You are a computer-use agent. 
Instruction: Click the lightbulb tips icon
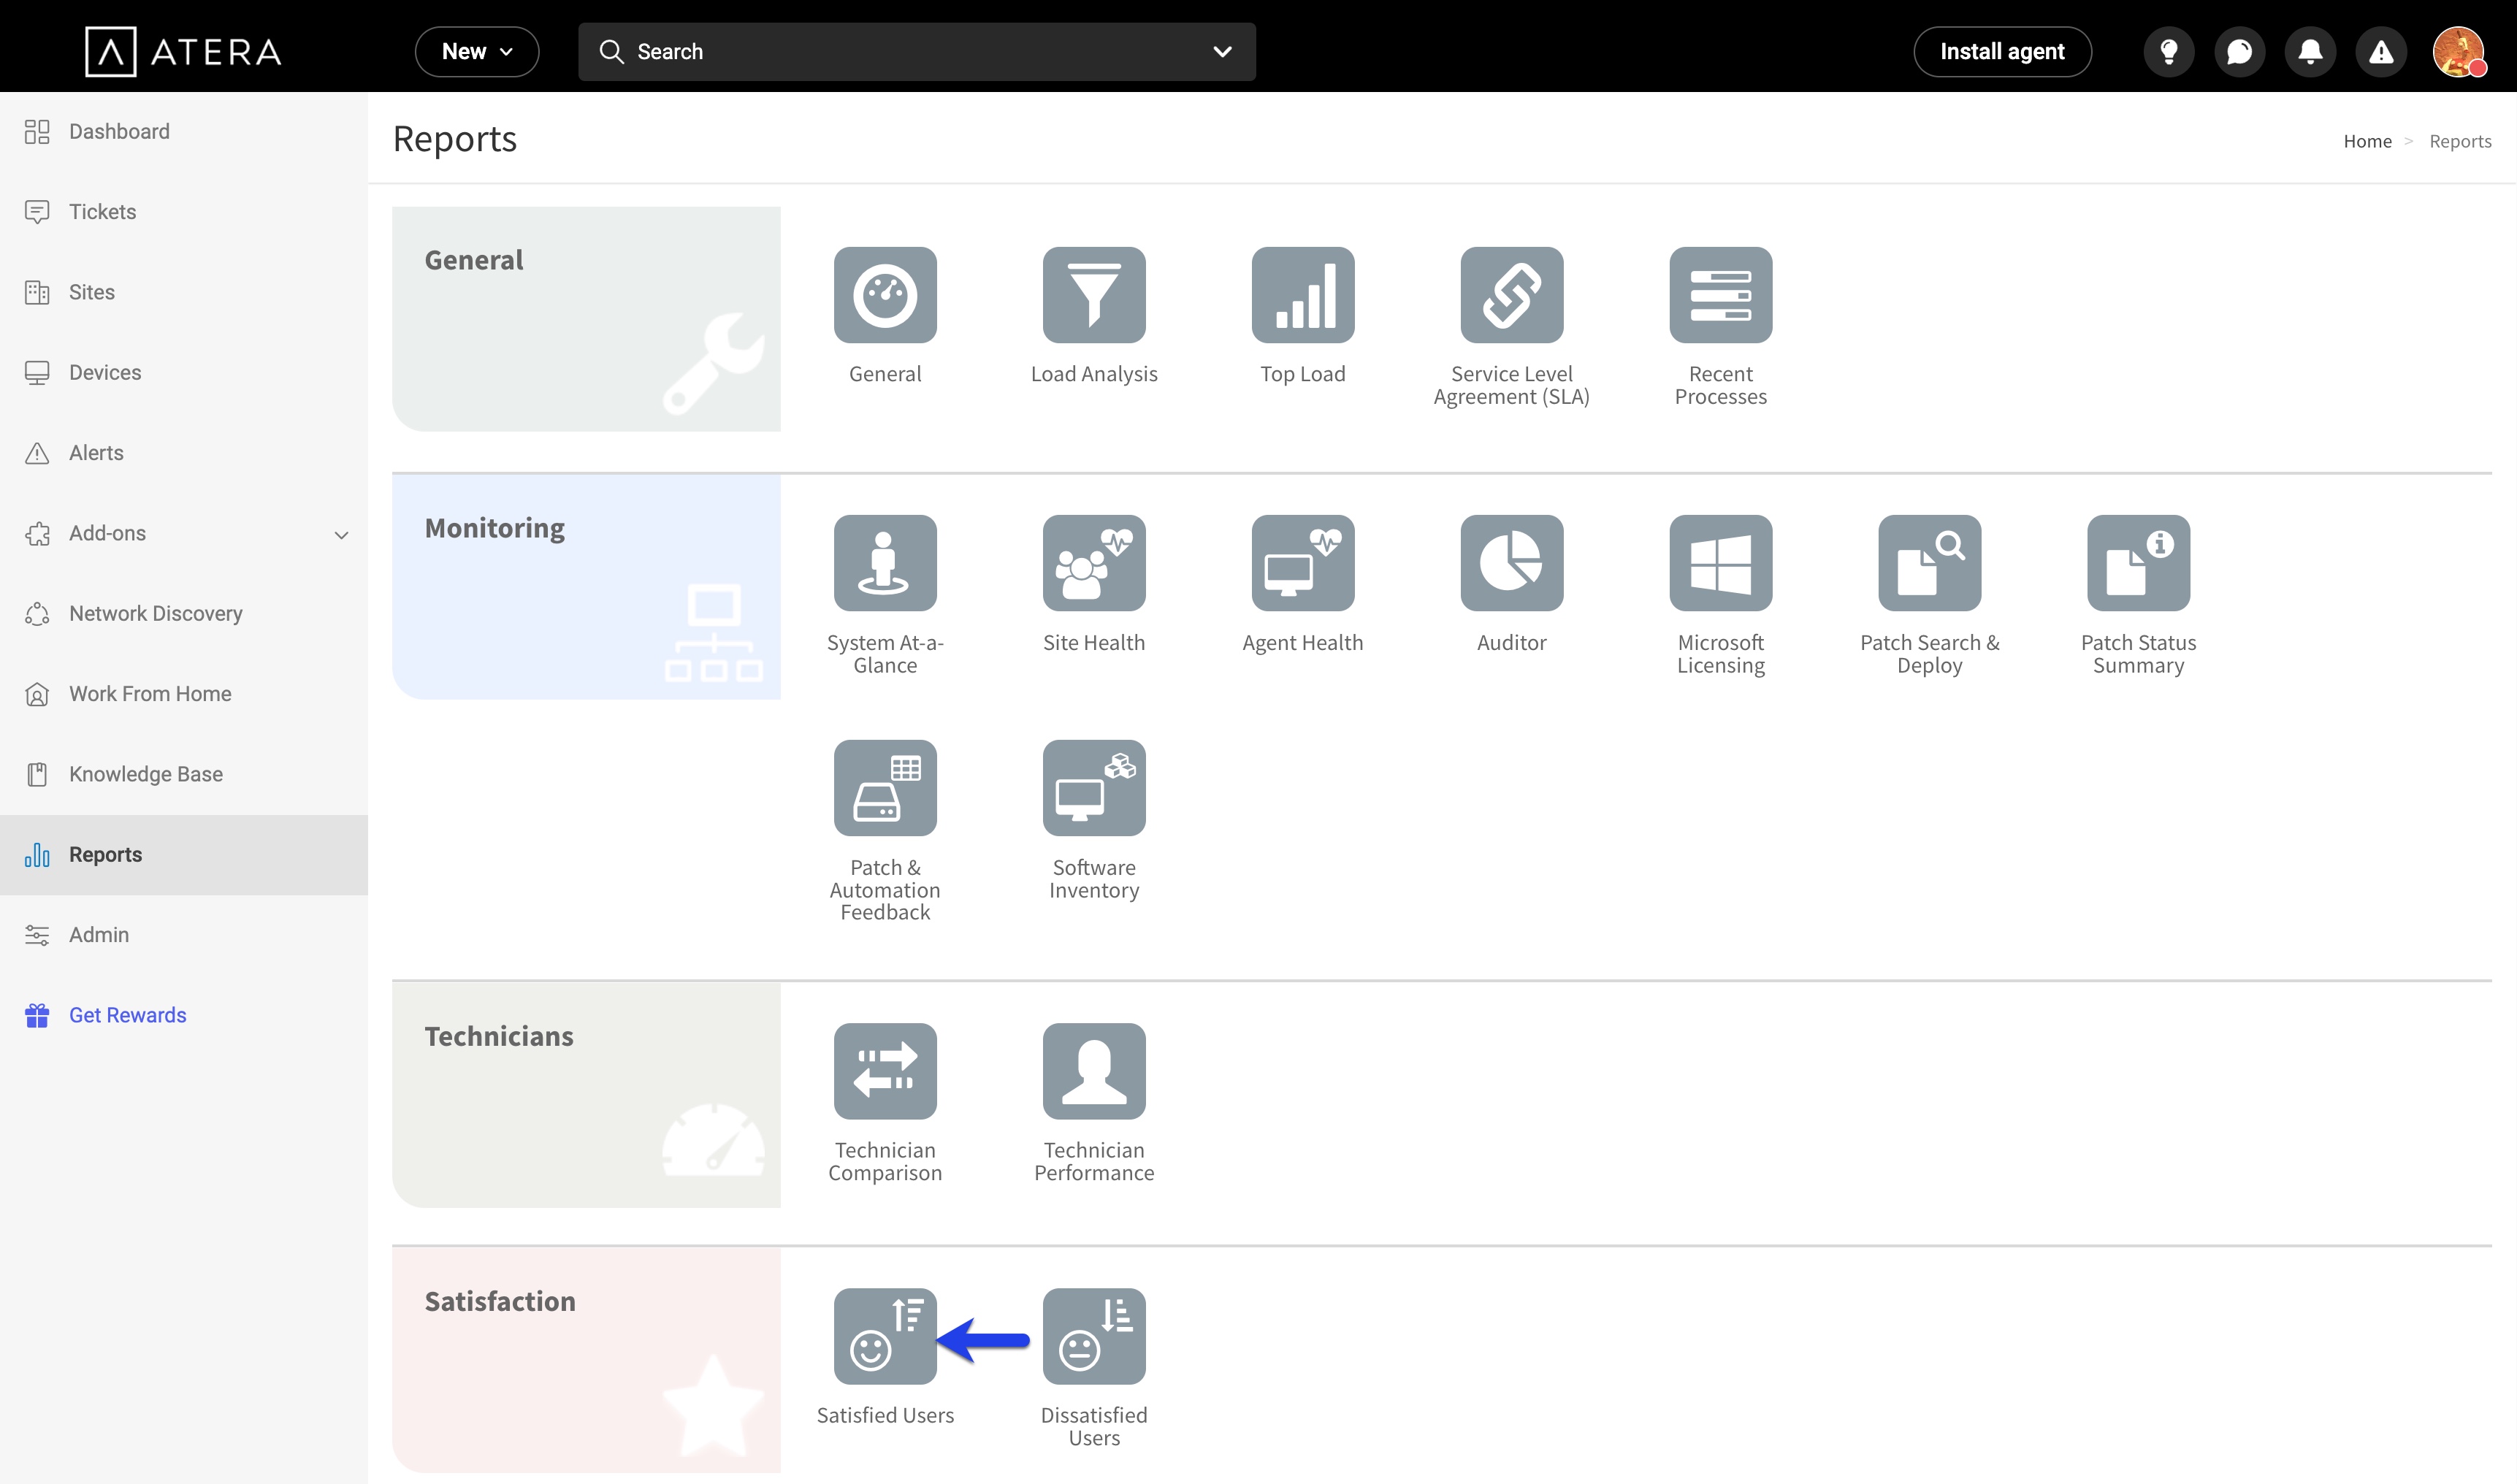click(x=2168, y=52)
